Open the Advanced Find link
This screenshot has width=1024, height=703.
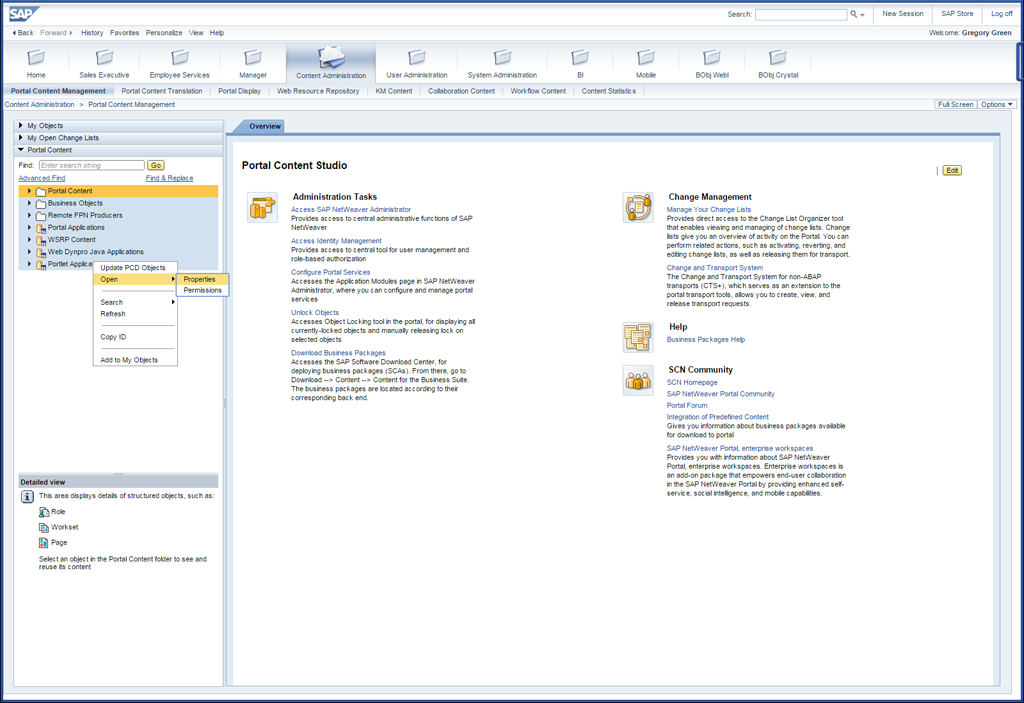[41, 178]
